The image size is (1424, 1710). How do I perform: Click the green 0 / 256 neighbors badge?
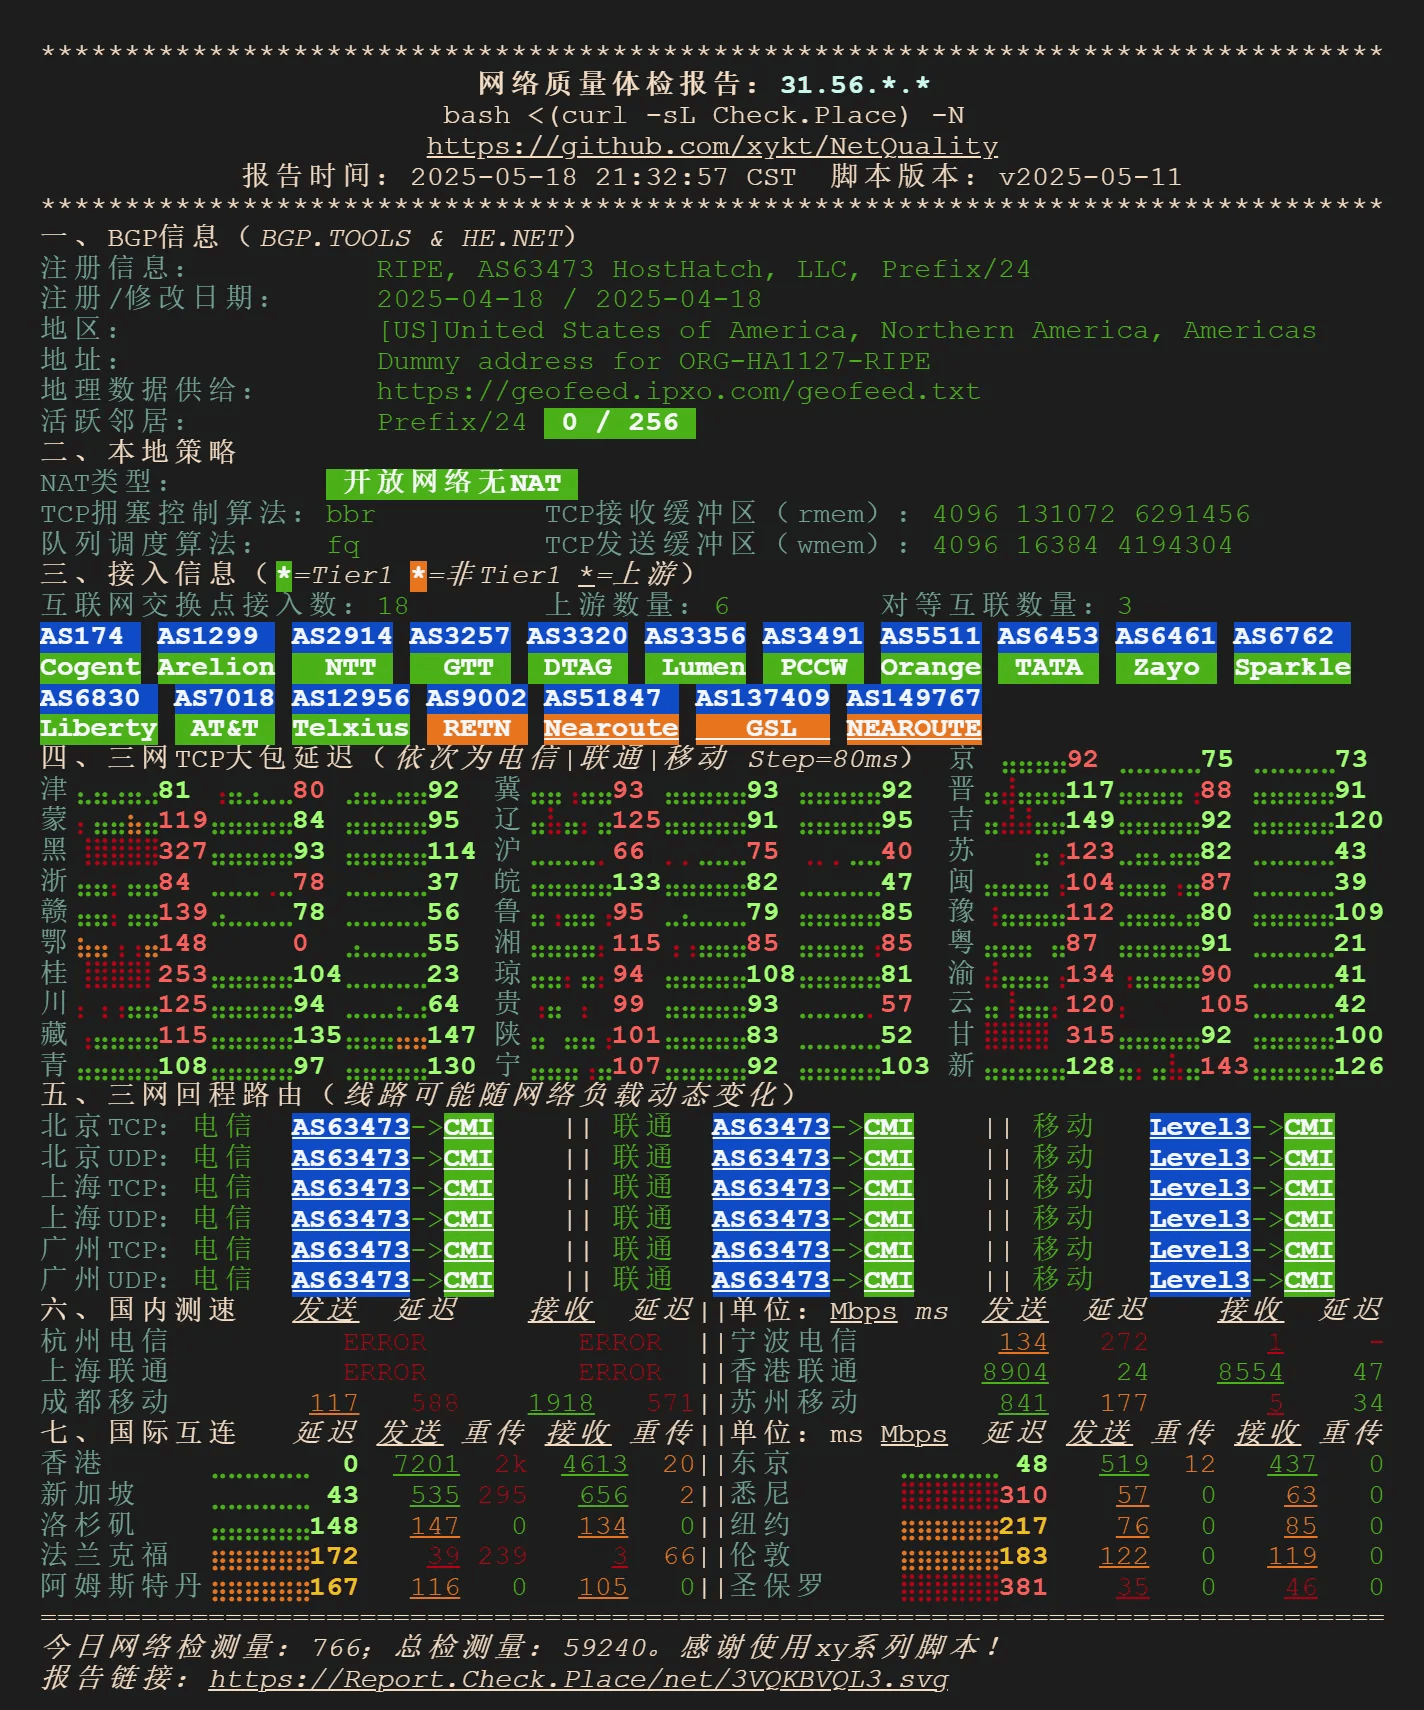[619, 422]
